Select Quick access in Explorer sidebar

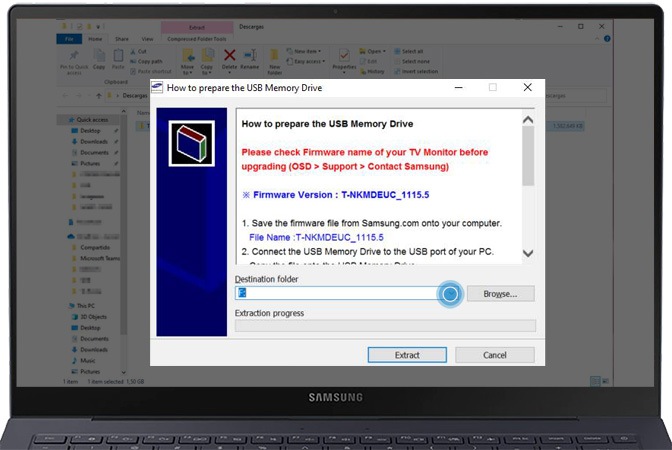point(89,120)
